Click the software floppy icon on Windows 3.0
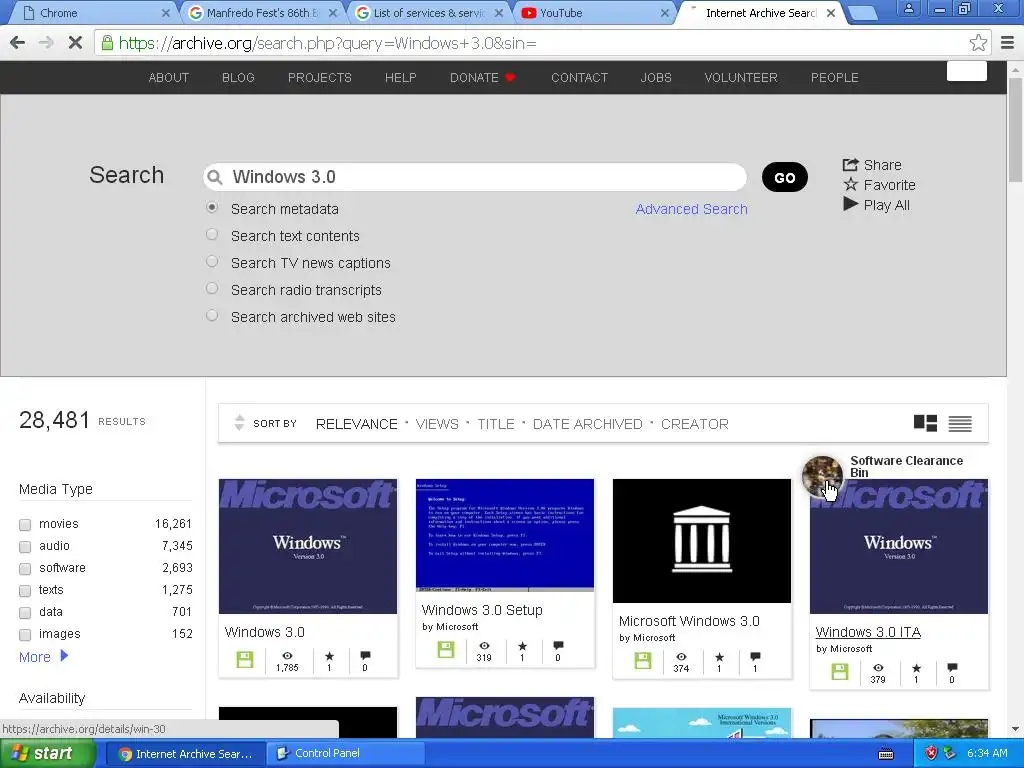This screenshot has height=768, width=1024. click(245, 660)
